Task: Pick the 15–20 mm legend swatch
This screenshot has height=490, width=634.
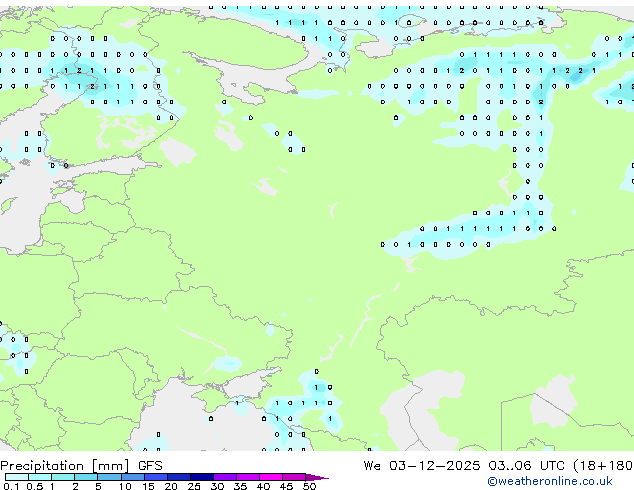Action: (x=156, y=477)
